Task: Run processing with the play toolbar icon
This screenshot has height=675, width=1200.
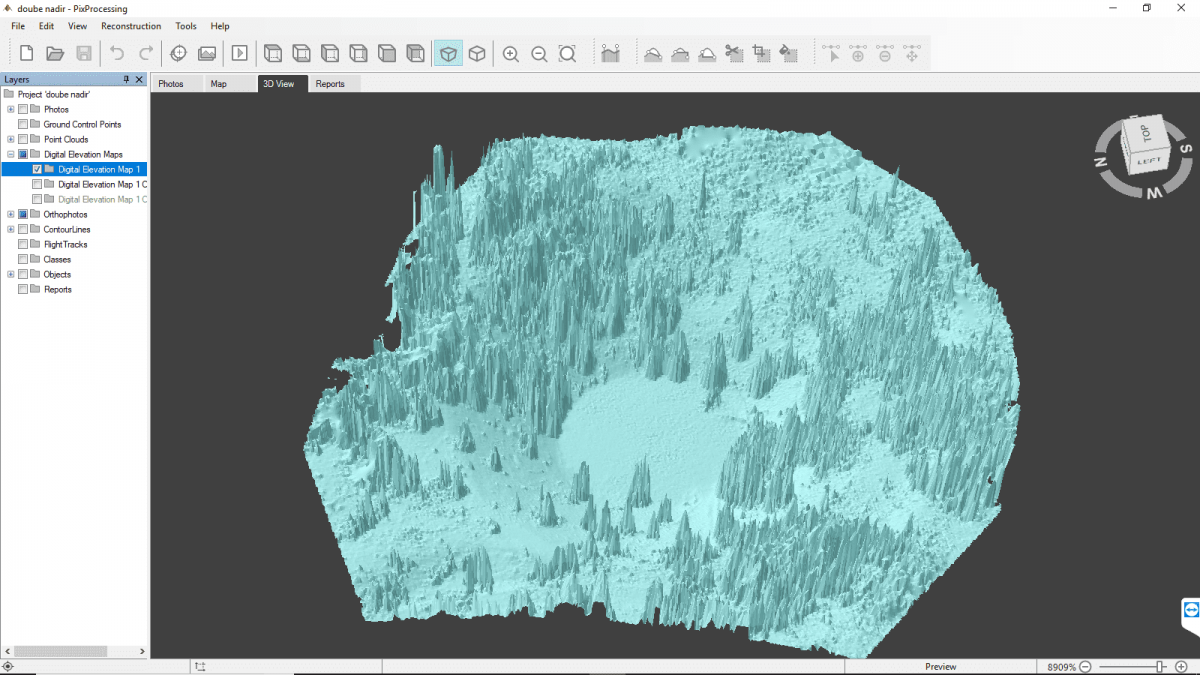Action: pyautogui.click(x=239, y=53)
